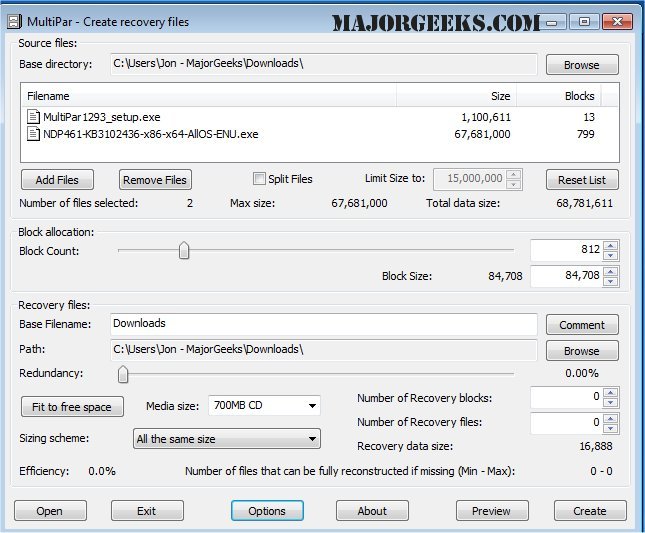
Task: Browse for source Base directory
Action: [581, 65]
